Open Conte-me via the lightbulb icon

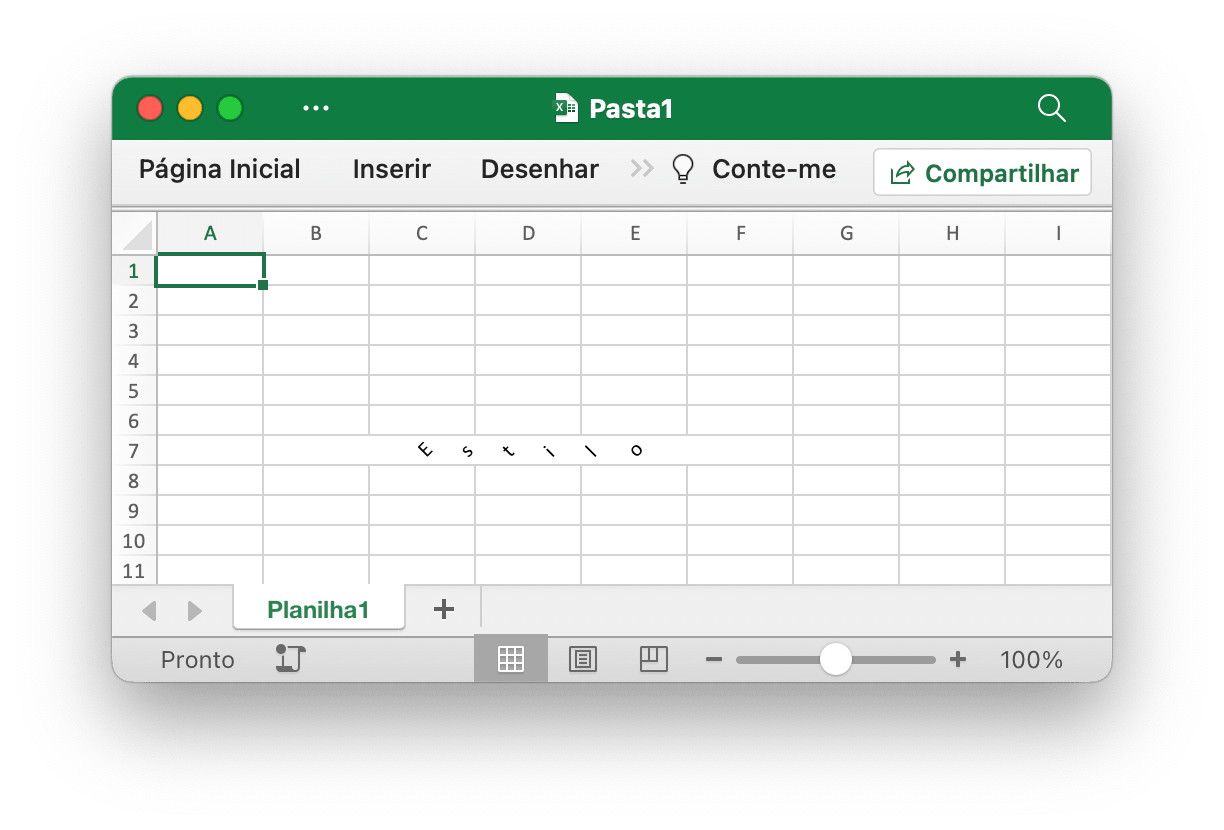tap(683, 168)
